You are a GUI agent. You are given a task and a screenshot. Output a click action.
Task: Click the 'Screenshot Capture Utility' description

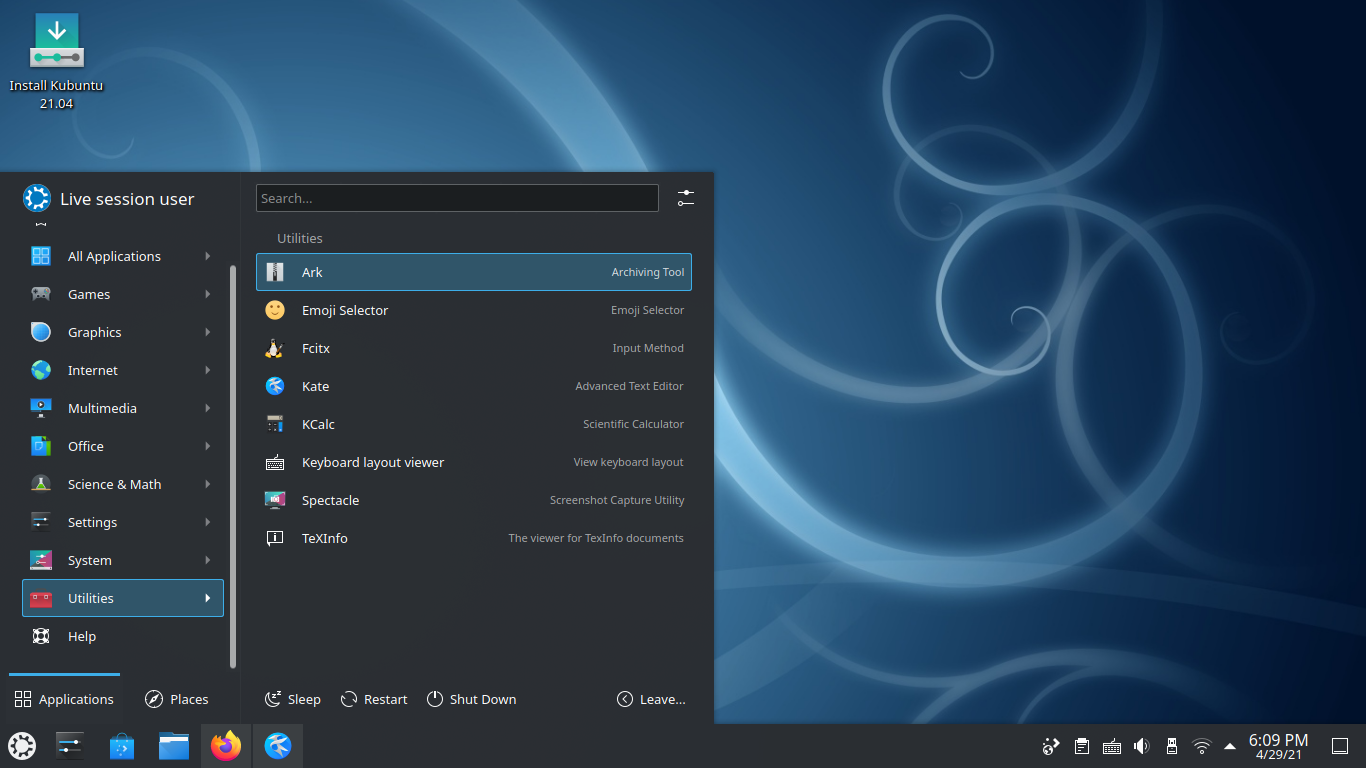617,500
